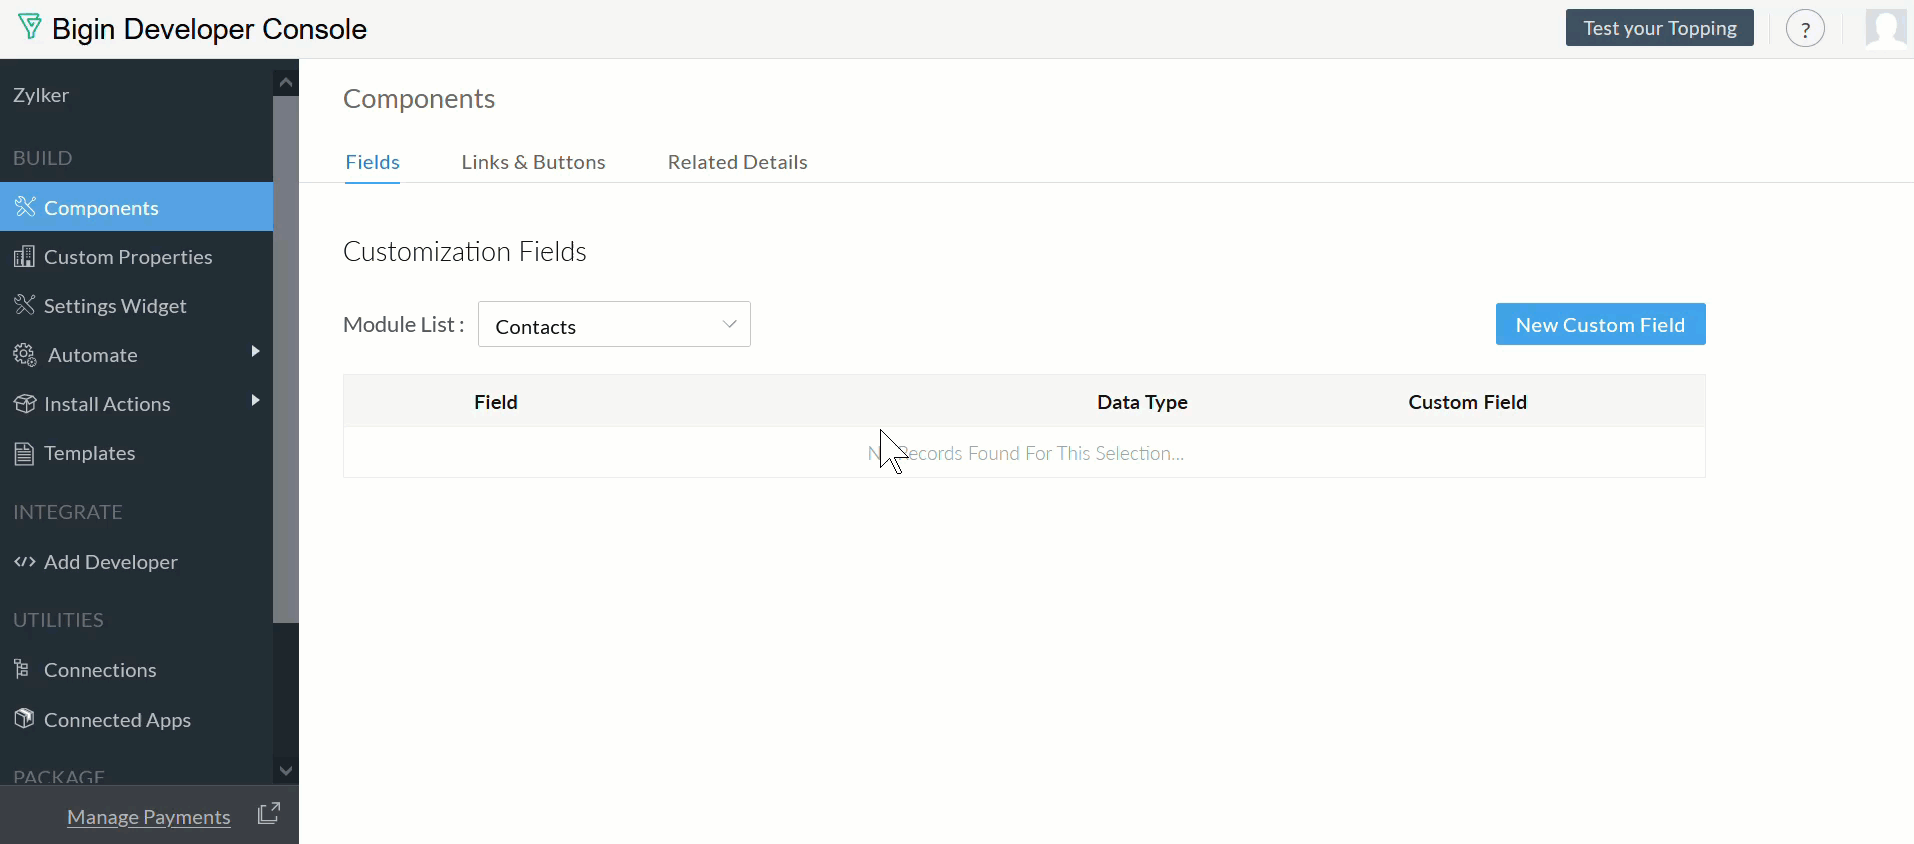Click the sidebar scroll down arrow

tap(286, 771)
